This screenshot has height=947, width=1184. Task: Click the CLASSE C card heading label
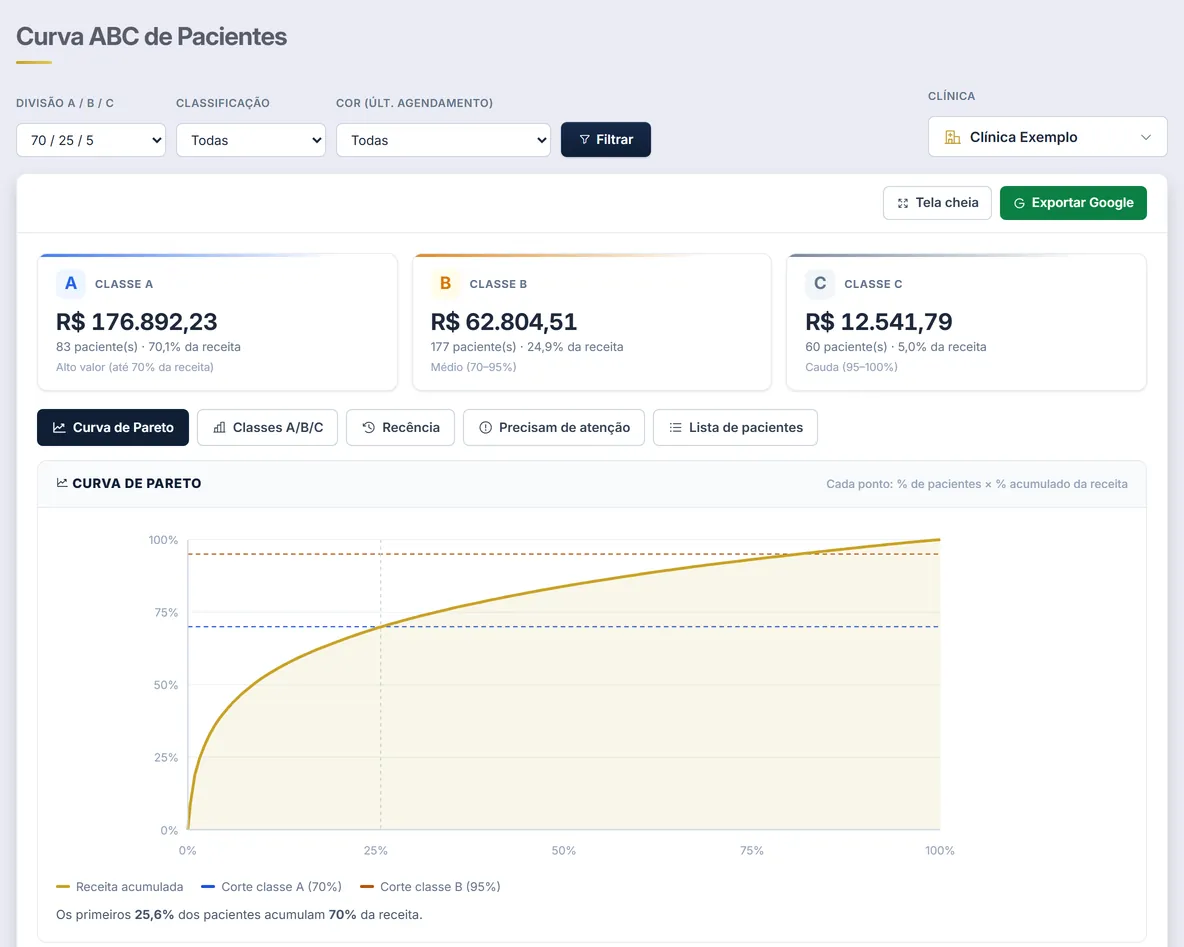click(873, 284)
